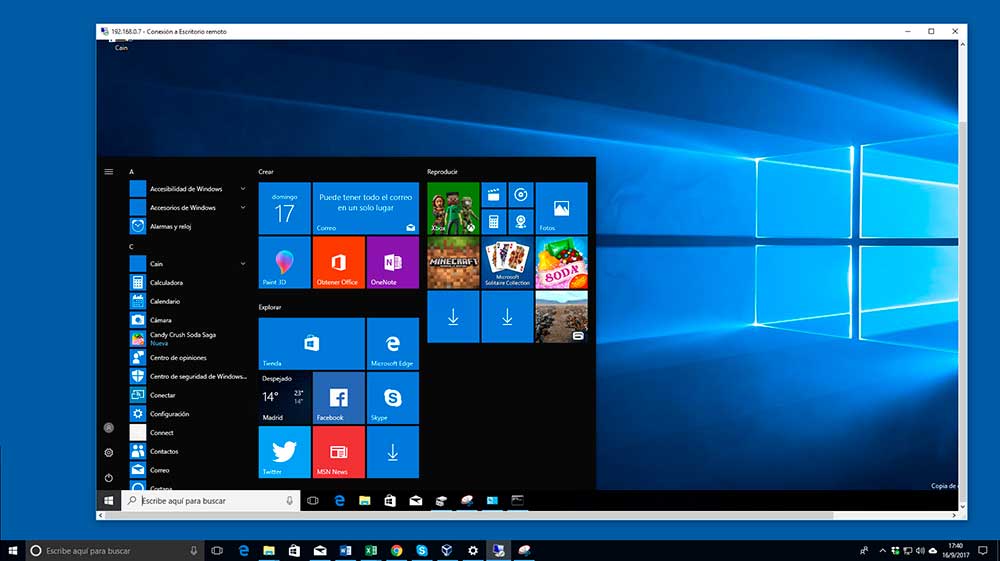Click the letter A section header
The width and height of the screenshot is (1000, 561).
131,171
